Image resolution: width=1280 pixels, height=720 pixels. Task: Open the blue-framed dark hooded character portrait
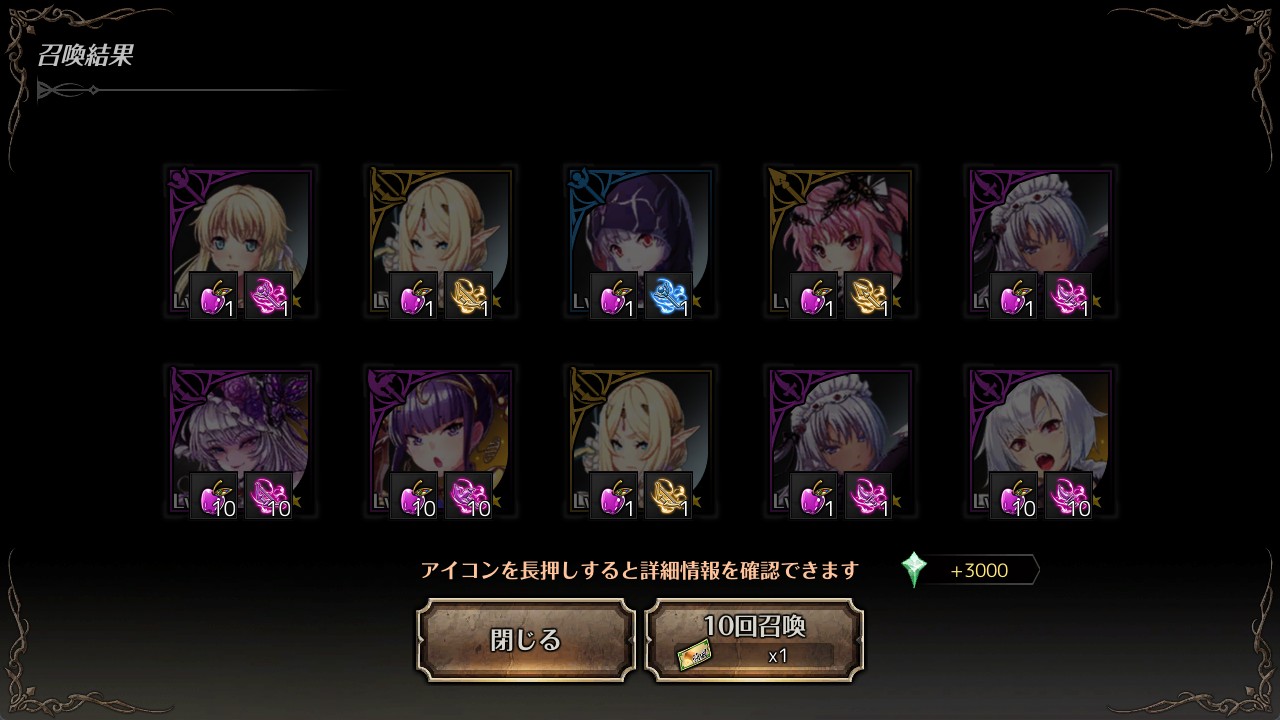pos(640,242)
